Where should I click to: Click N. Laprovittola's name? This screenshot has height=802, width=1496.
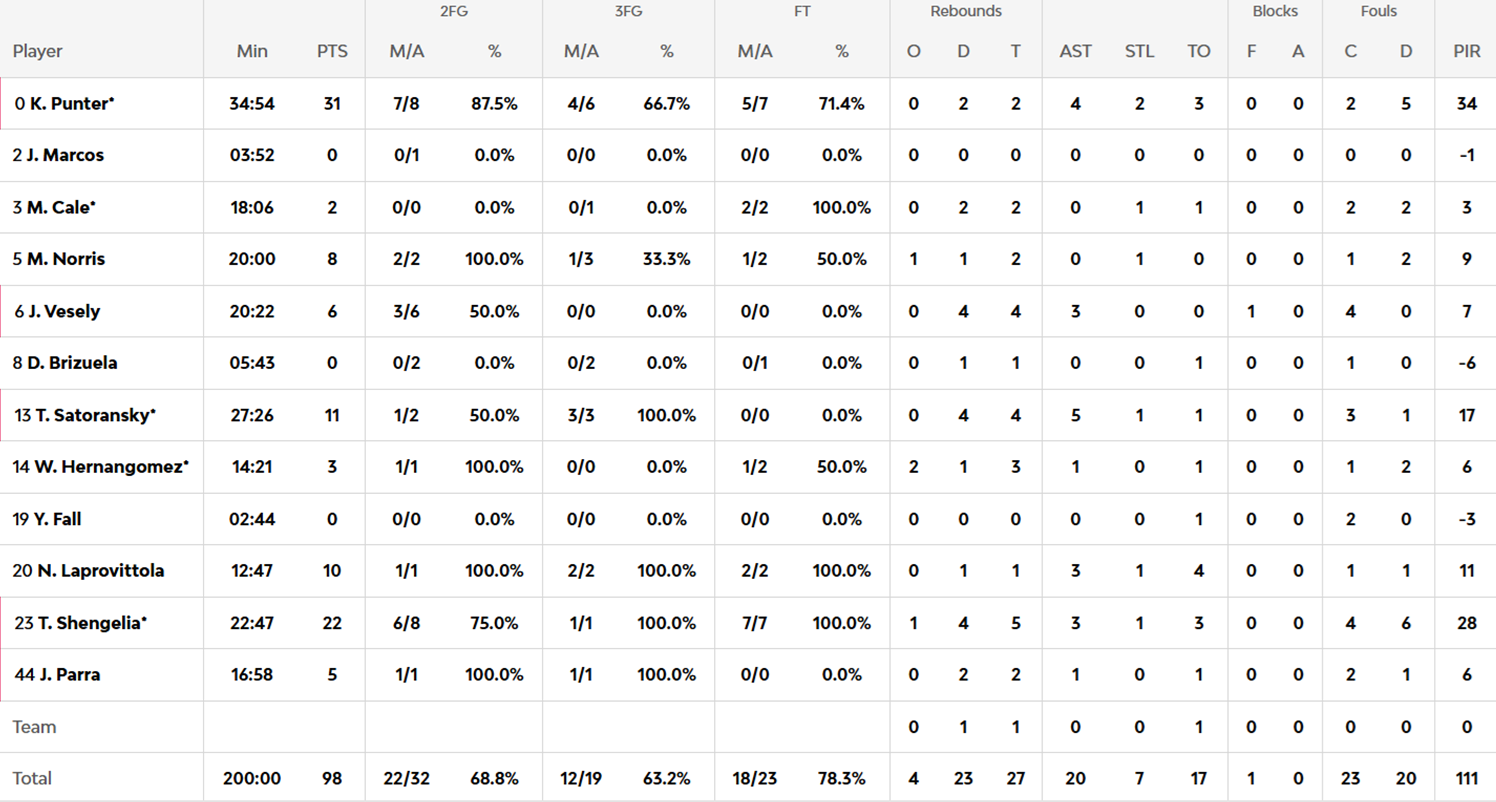coord(101,571)
